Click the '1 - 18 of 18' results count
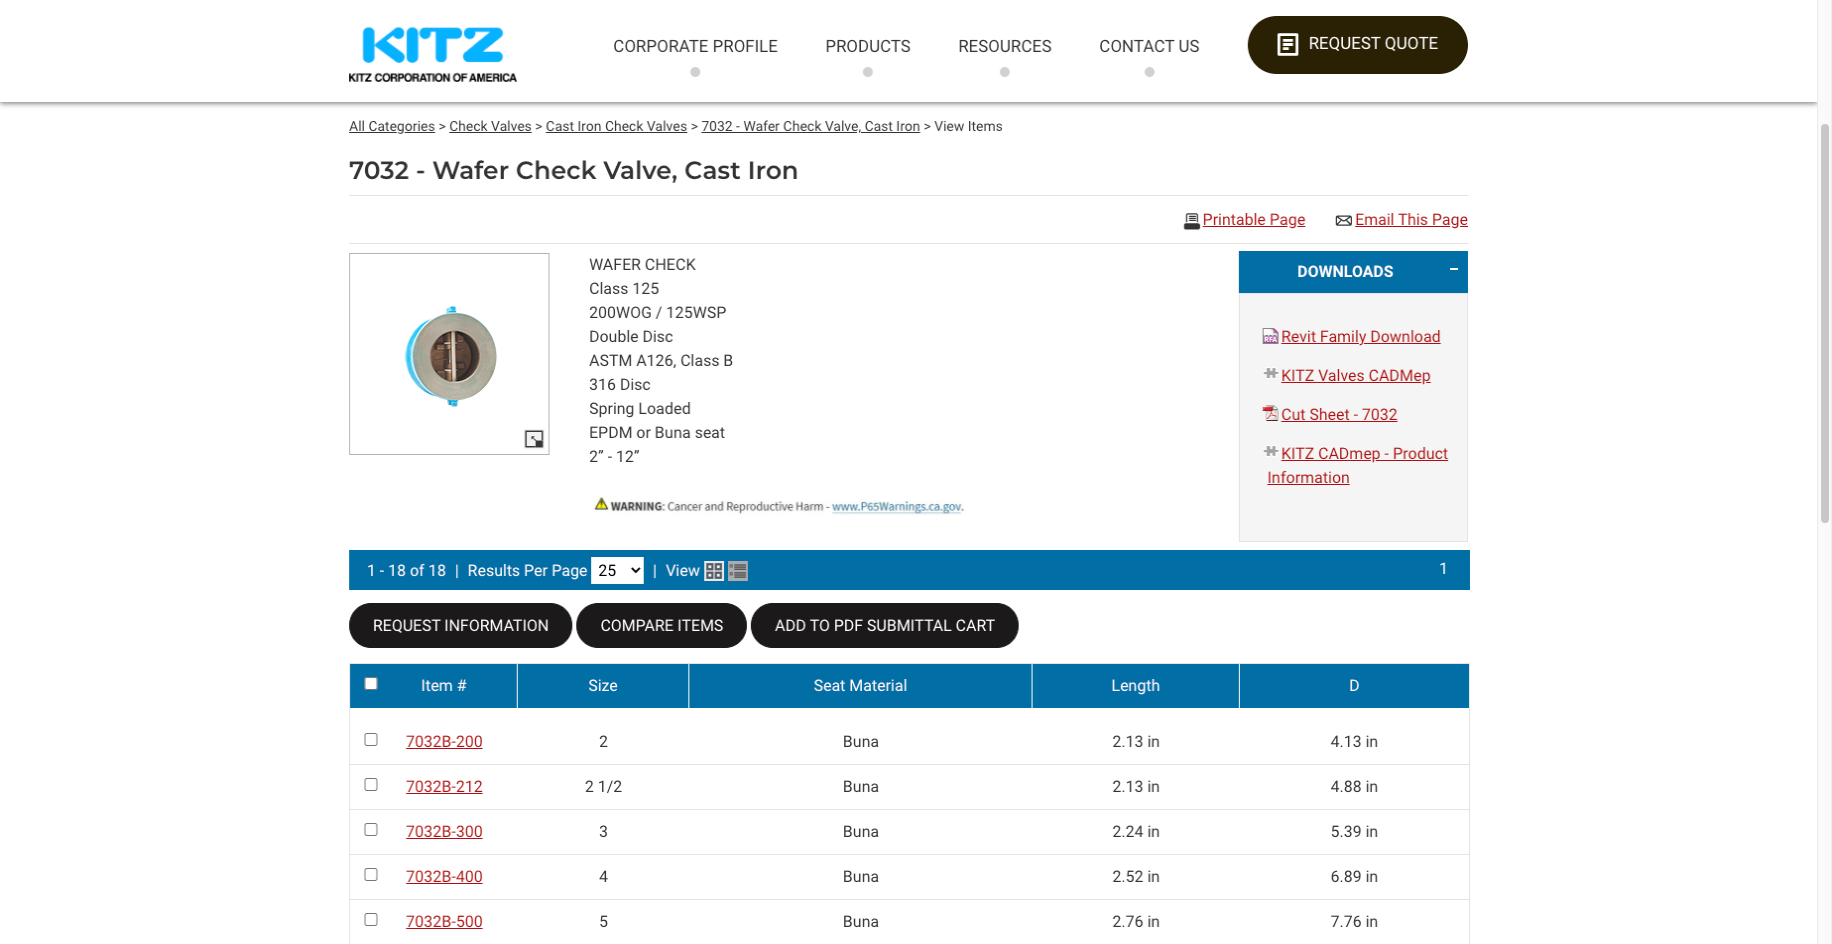Viewport: 1832px width, 944px height. click(406, 571)
